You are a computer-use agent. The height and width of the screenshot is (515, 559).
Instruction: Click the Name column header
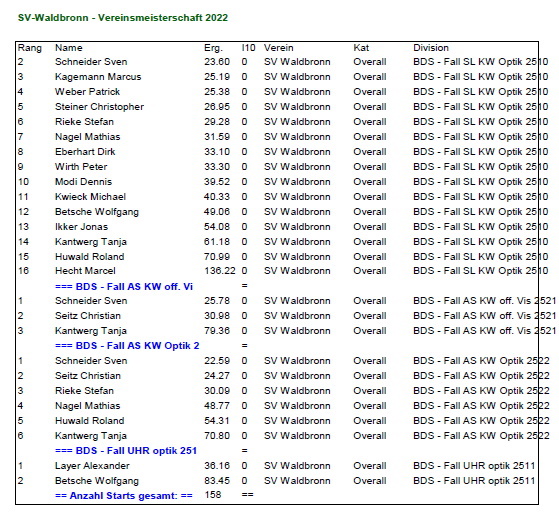68,48
